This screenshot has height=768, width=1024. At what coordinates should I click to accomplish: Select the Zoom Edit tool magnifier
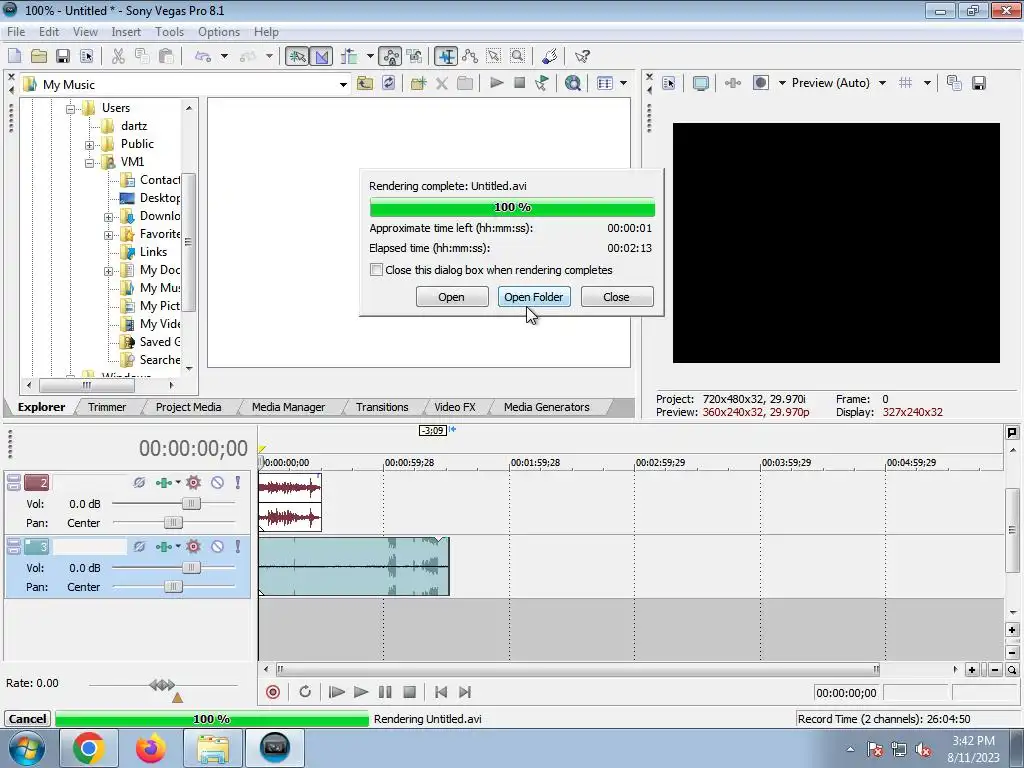click(x=518, y=56)
